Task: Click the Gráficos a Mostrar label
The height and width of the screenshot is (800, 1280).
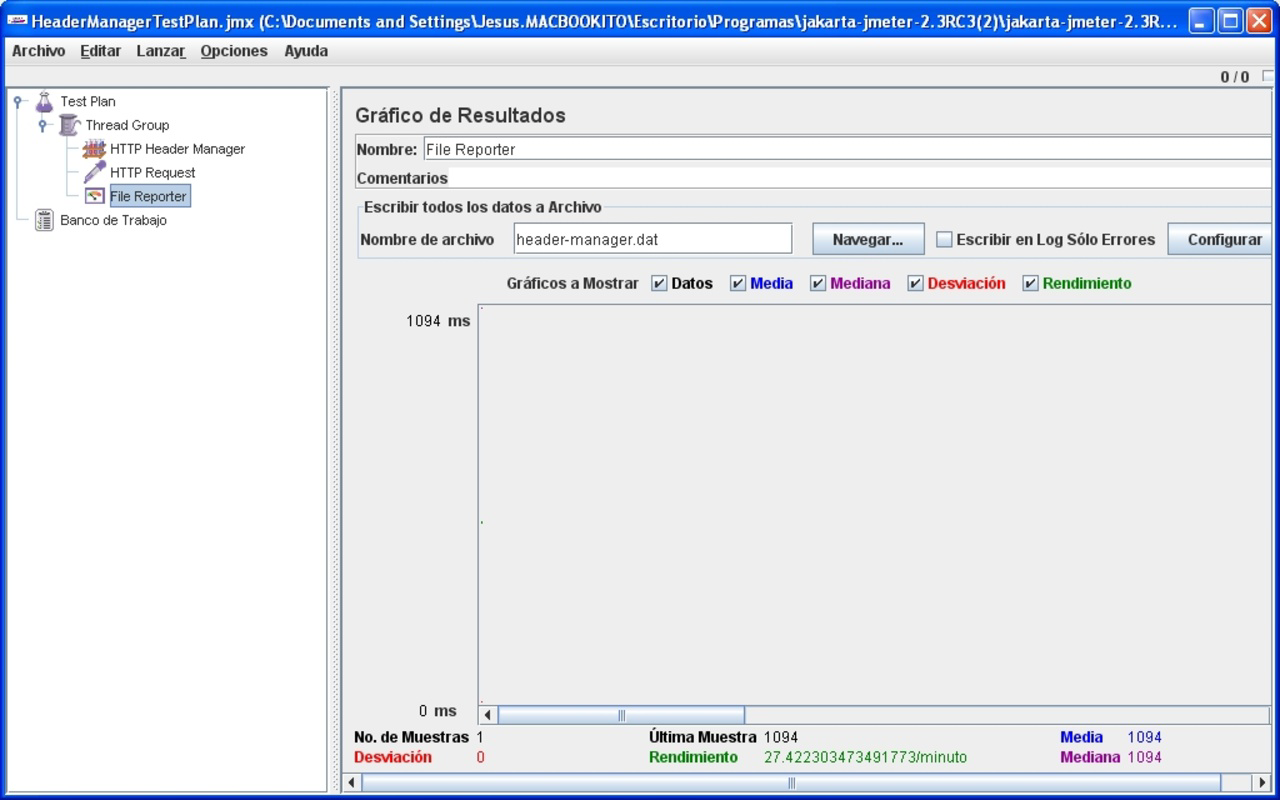Action: [572, 283]
